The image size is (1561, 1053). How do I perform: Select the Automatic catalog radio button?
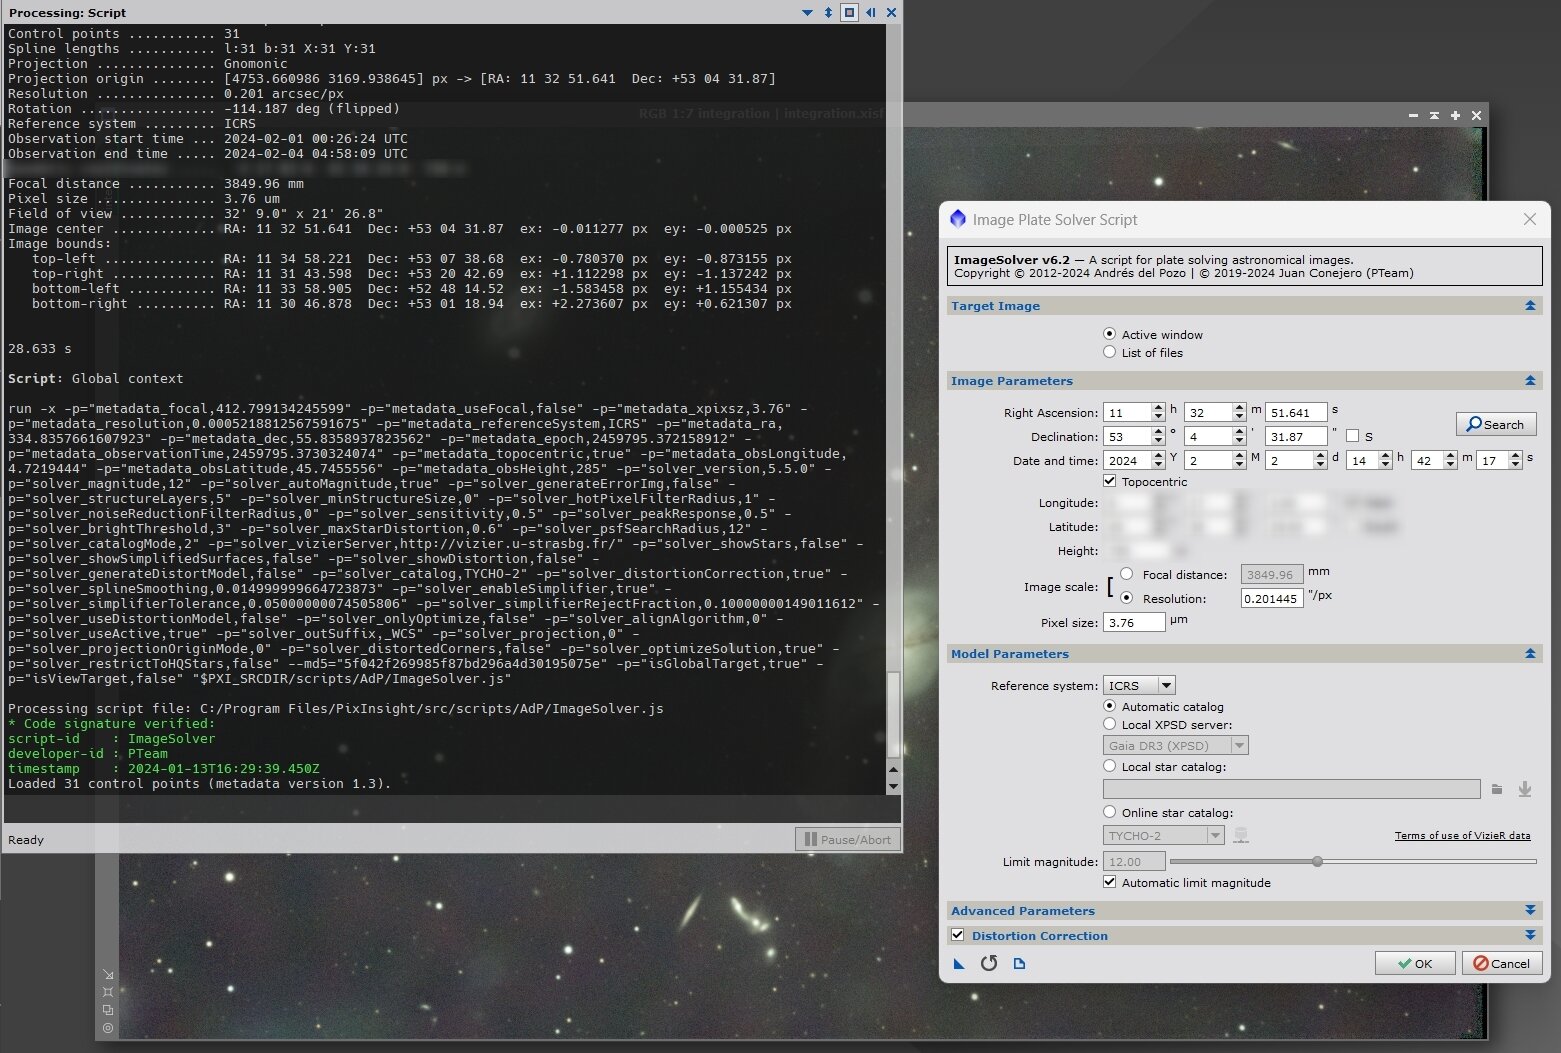(x=1110, y=706)
